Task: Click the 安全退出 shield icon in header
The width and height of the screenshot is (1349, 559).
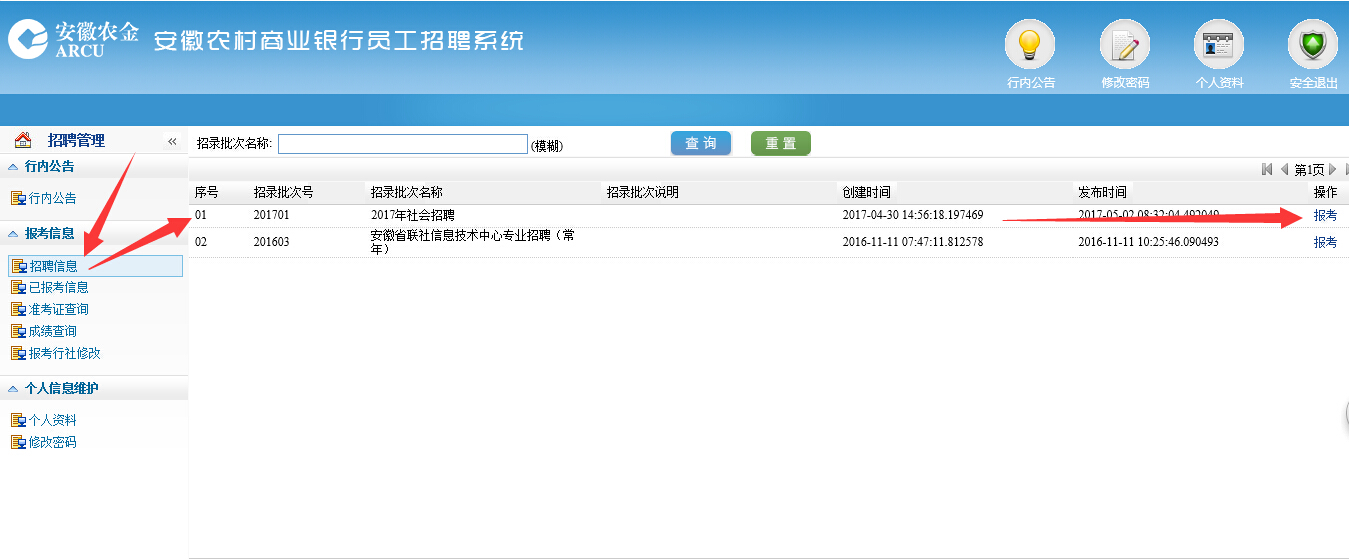Action: (1313, 45)
